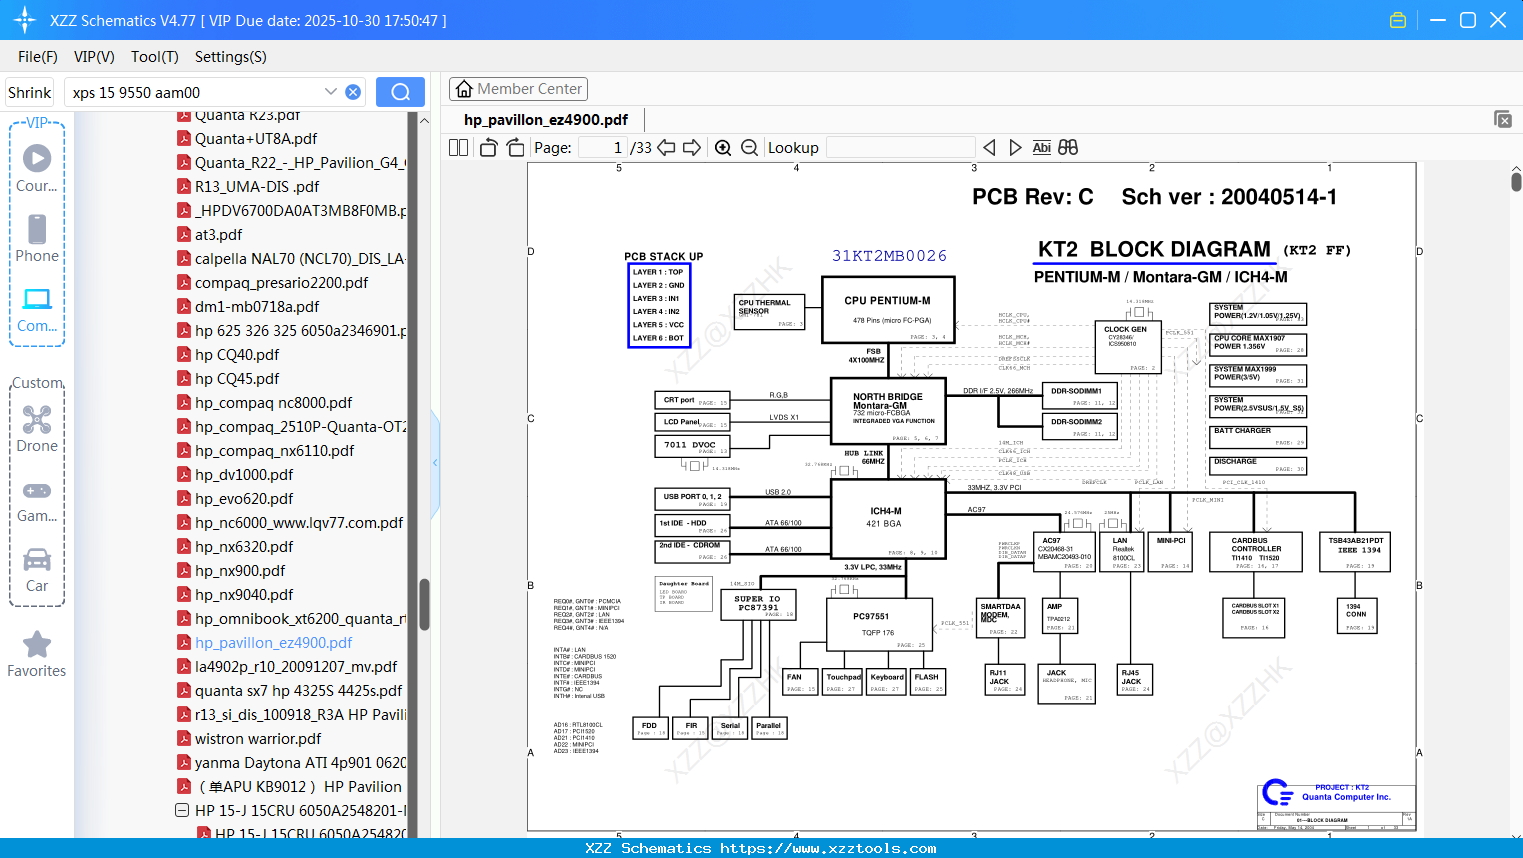Rotate page counterclockwise
Image resolution: width=1523 pixels, height=858 pixels.
point(489,147)
